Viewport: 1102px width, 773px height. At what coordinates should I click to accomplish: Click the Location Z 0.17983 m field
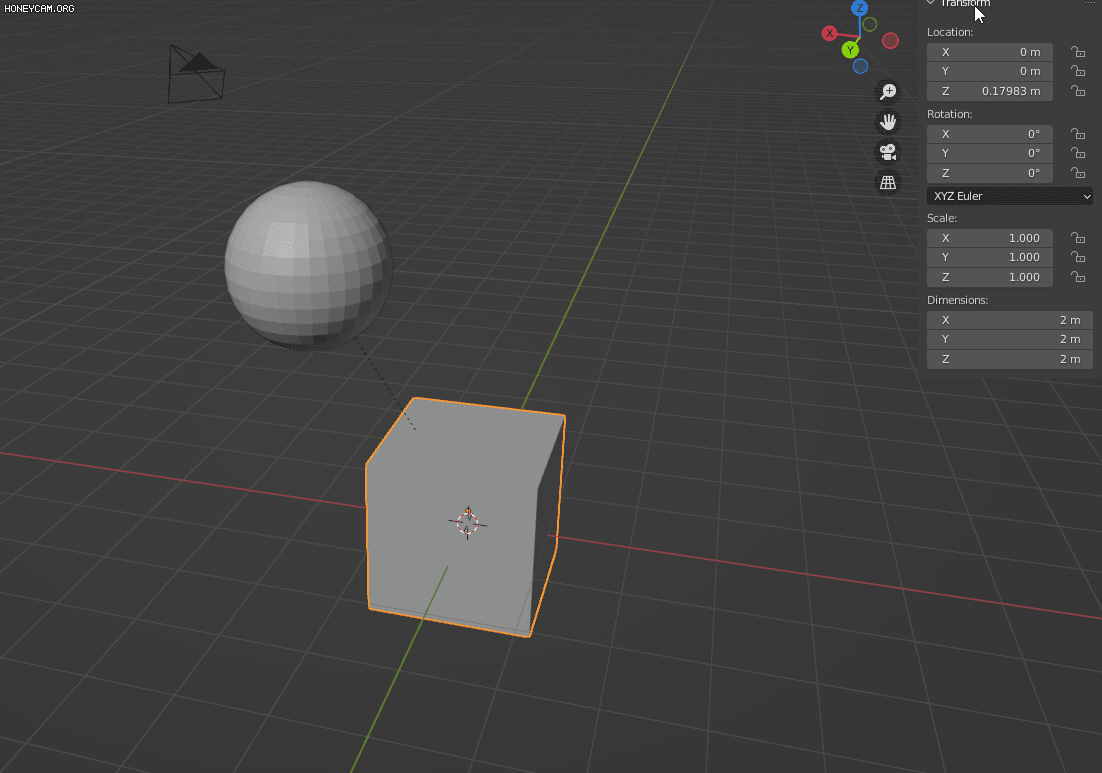990,91
